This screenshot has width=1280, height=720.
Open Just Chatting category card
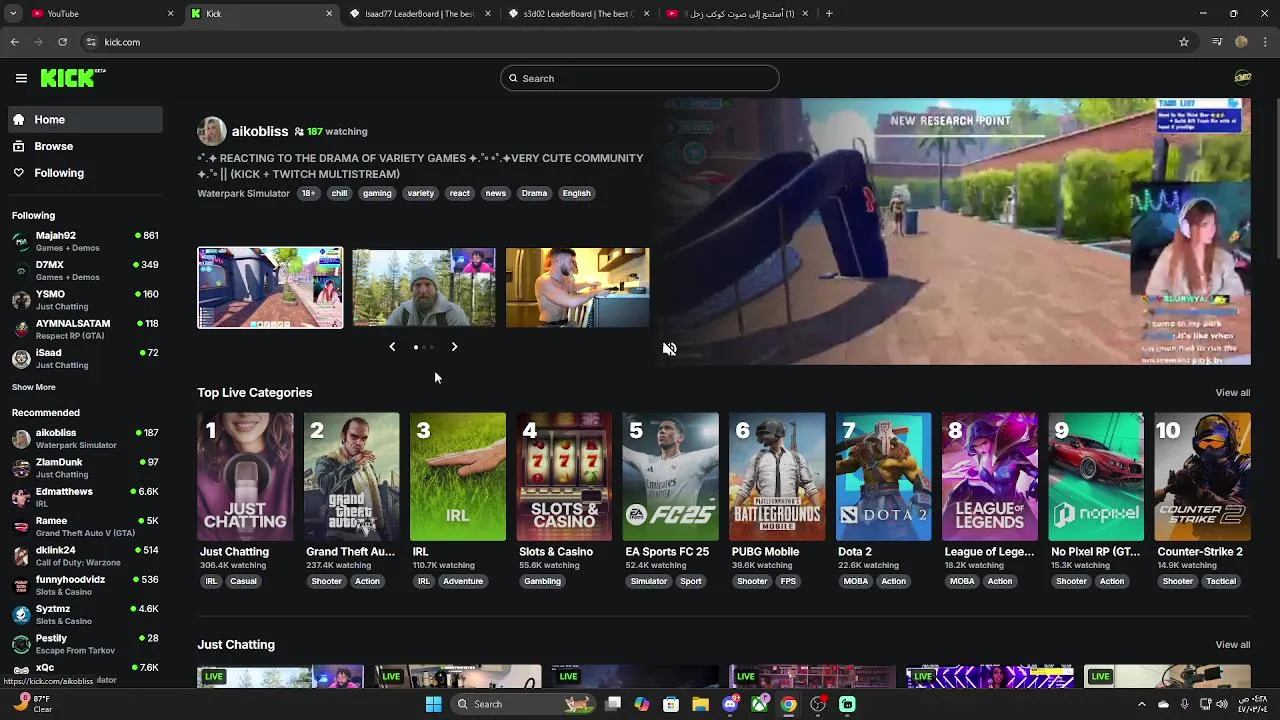[x=245, y=477]
